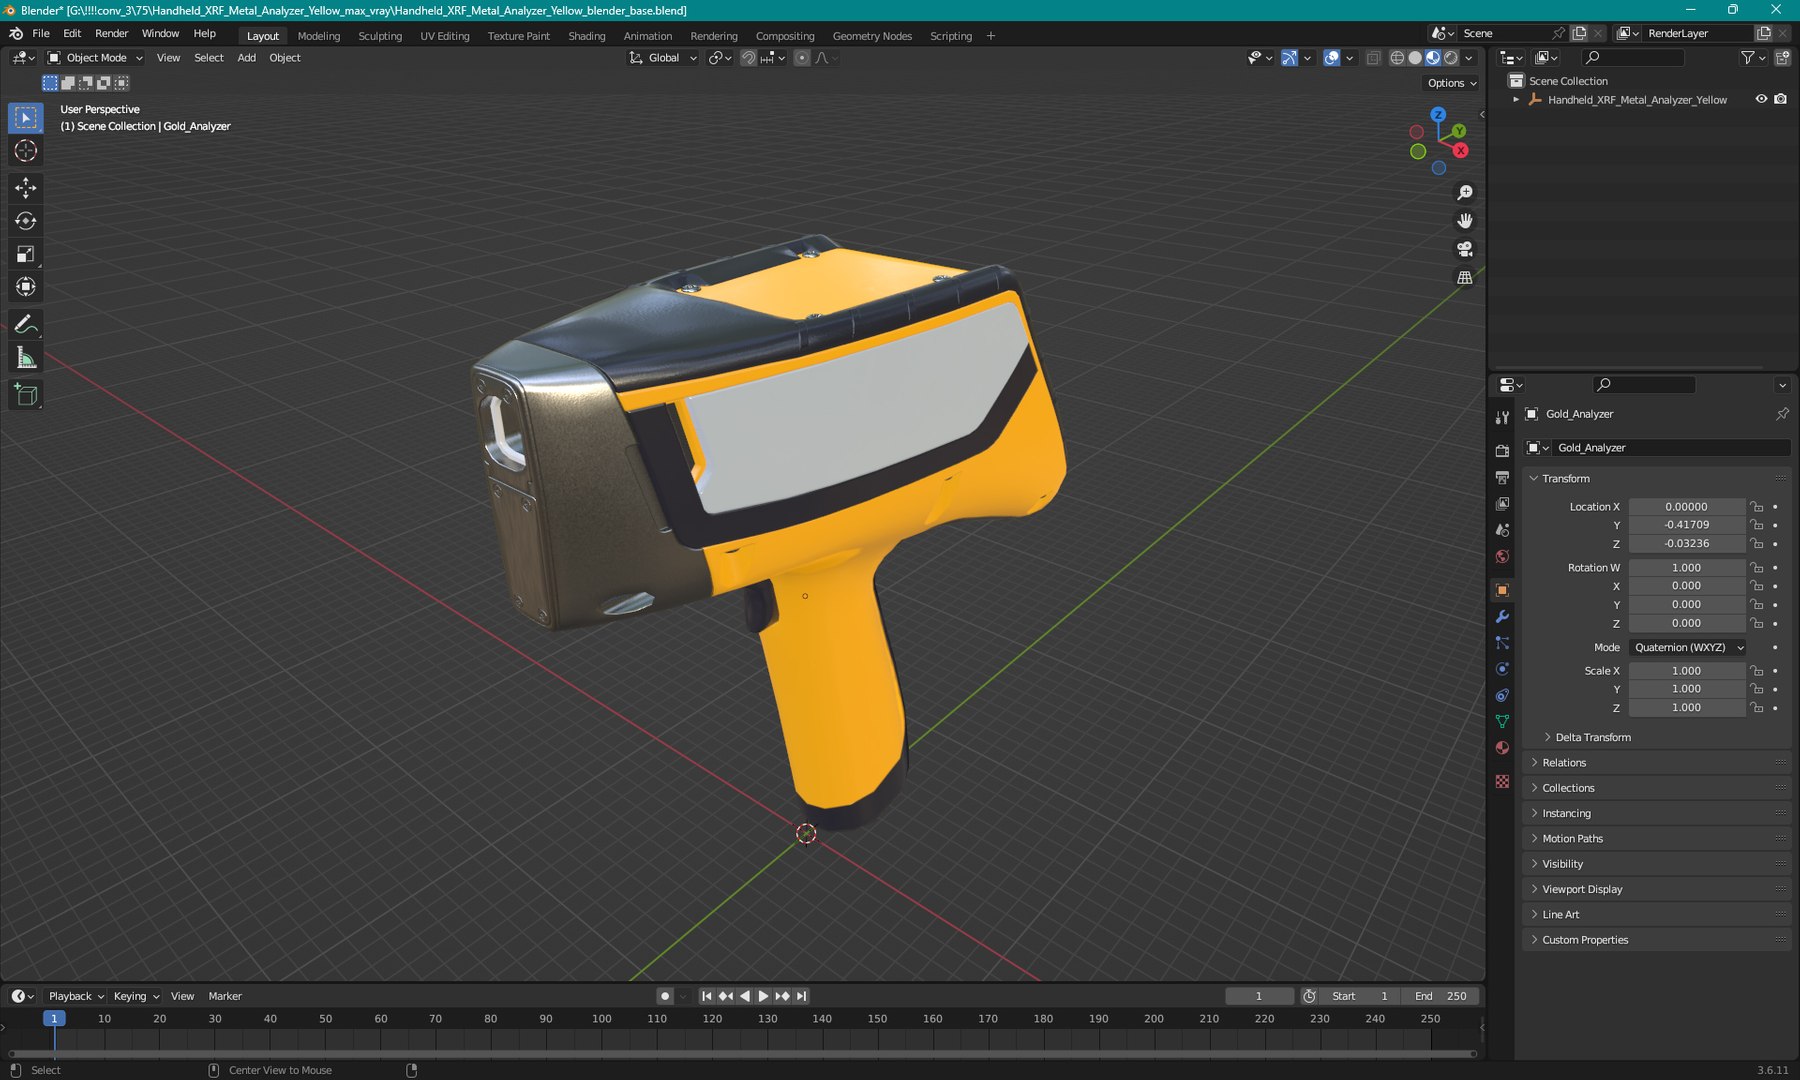Screen dimensions: 1800x1080
Task: Play the animation forward
Action: (x=763, y=996)
